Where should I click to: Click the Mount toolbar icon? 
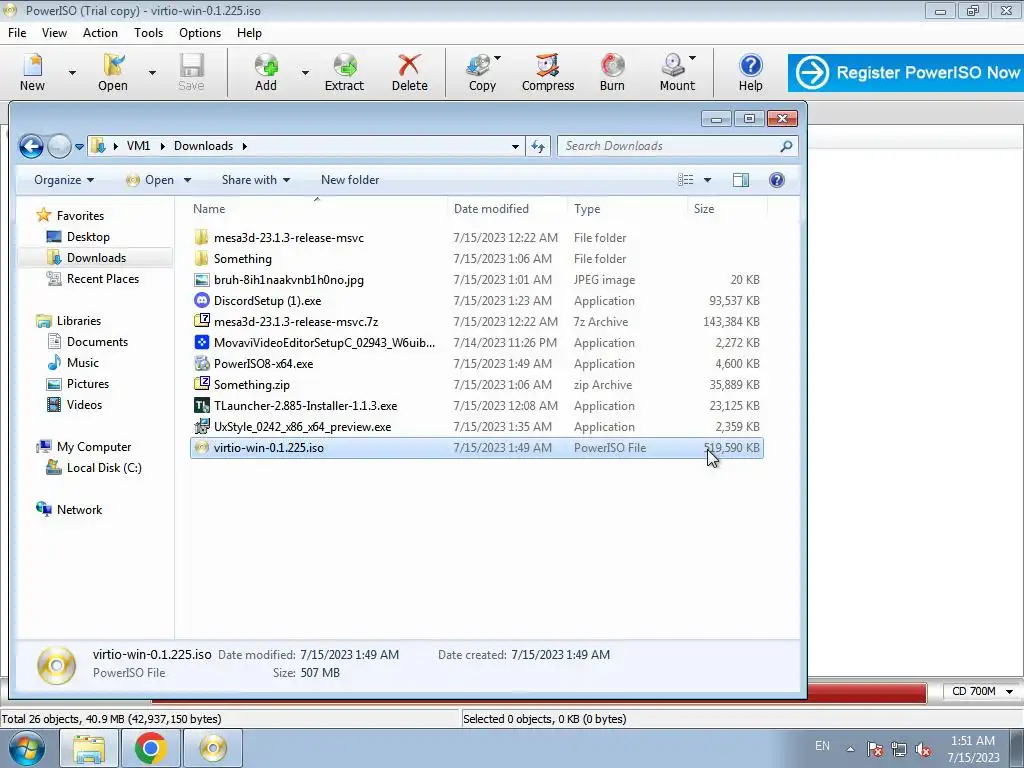pos(677,72)
